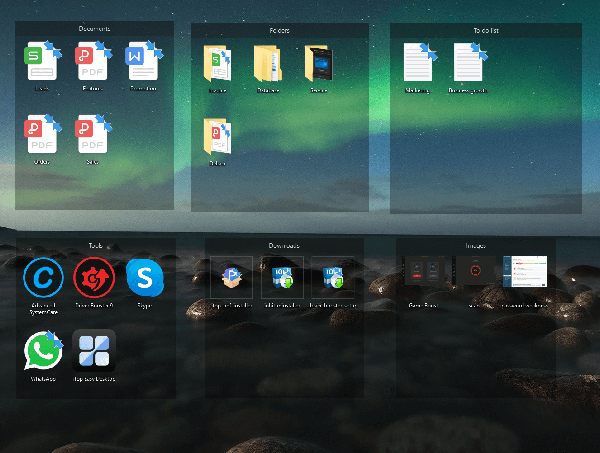
Task: Launch WhatsApp from Tools box
Action: pyautogui.click(x=43, y=351)
